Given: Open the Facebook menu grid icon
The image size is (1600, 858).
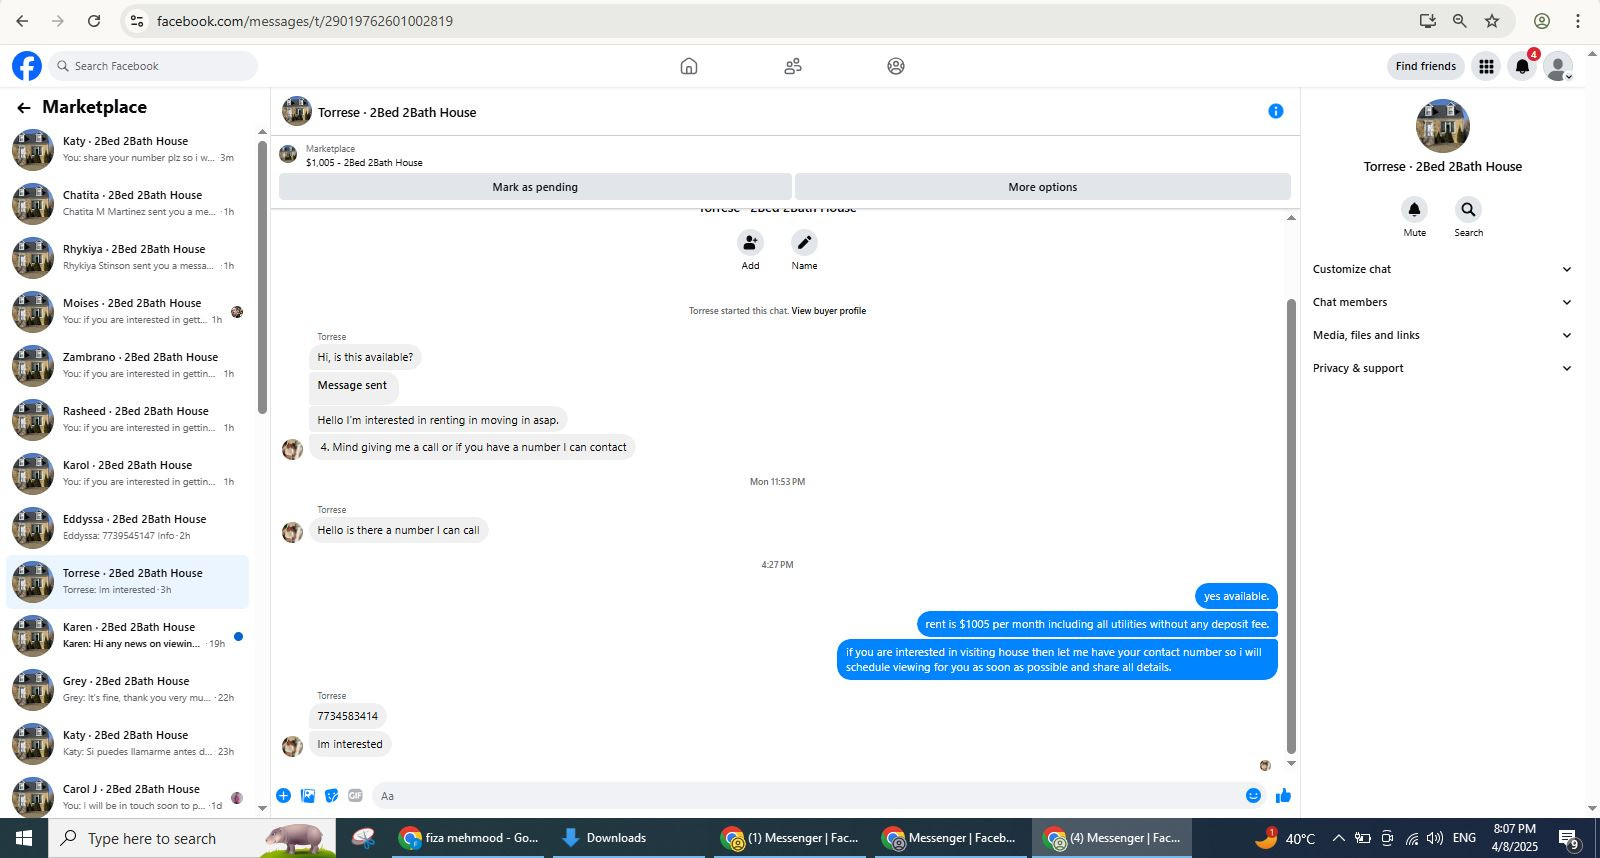Looking at the screenshot, I should click(1487, 66).
